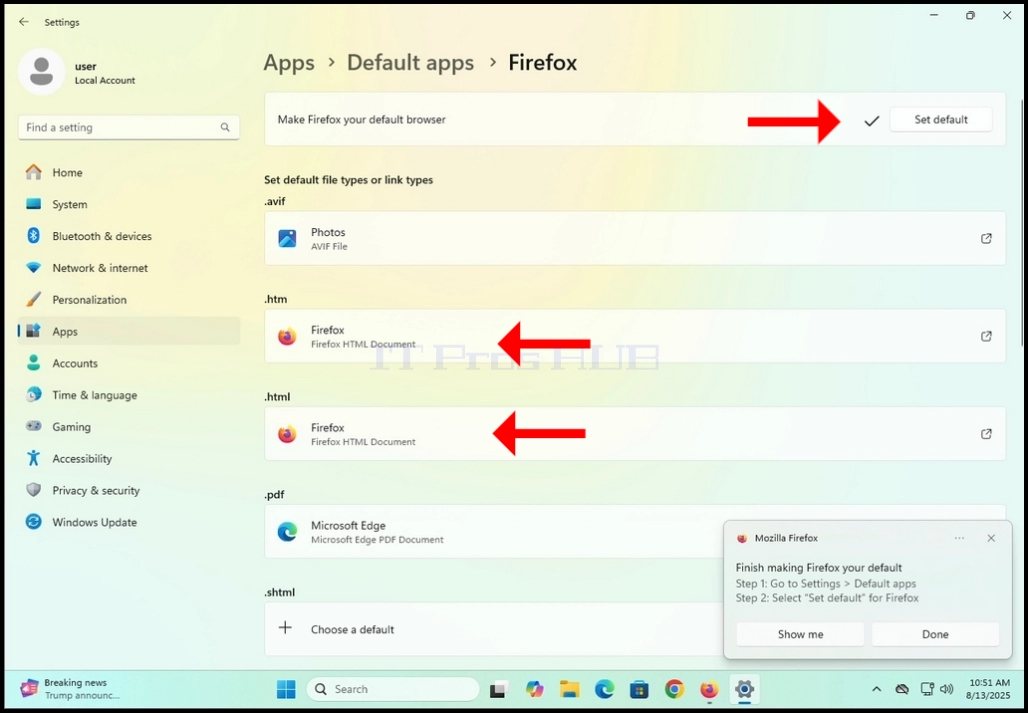Open Accessibility settings
Screen dimensions: 1028x713
pos(128,459)
